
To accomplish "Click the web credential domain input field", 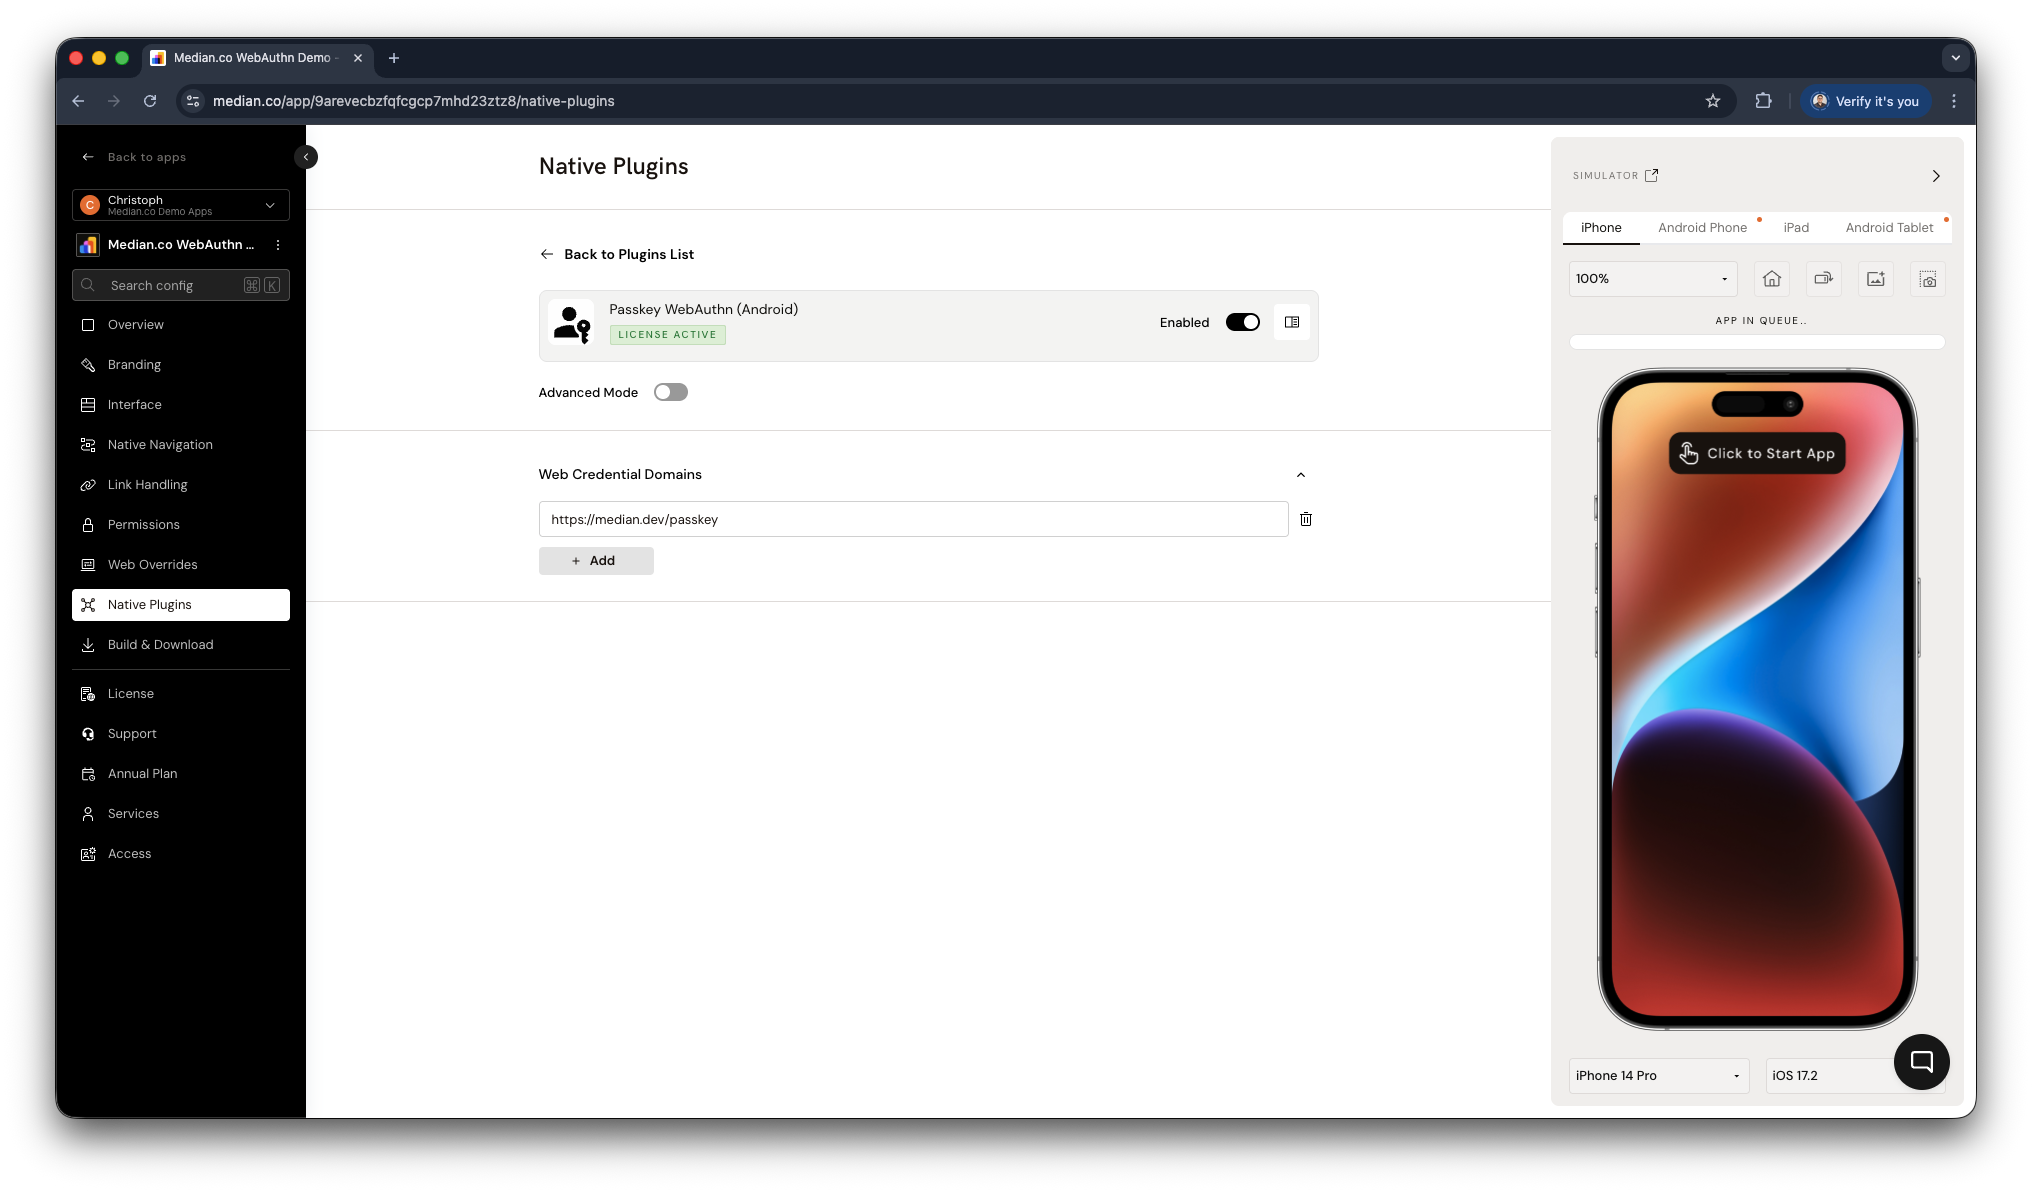I will 912,519.
